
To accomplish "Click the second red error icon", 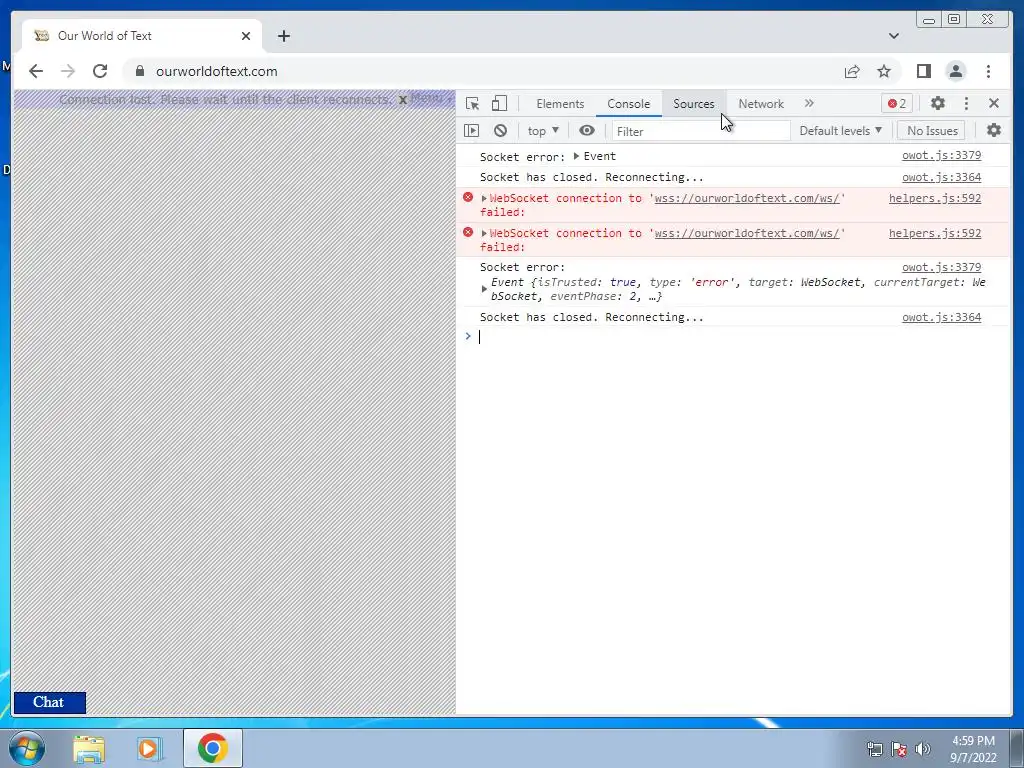I will (468, 232).
